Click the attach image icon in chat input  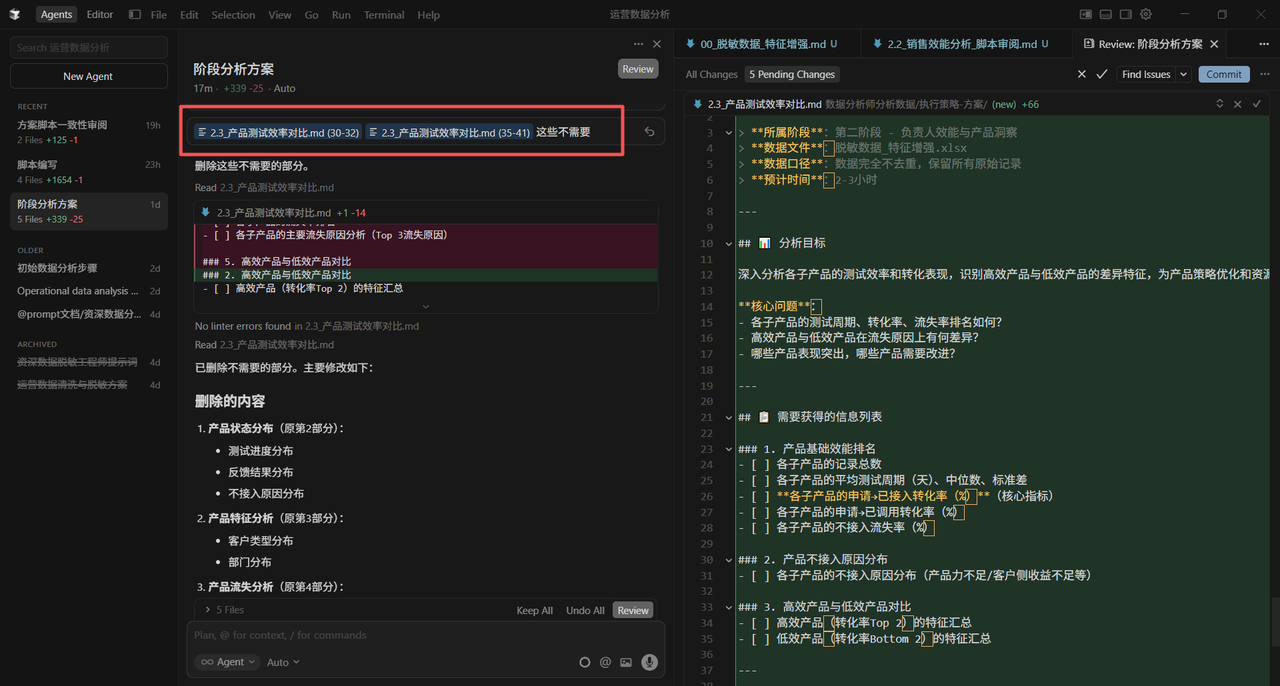pos(626,662)
